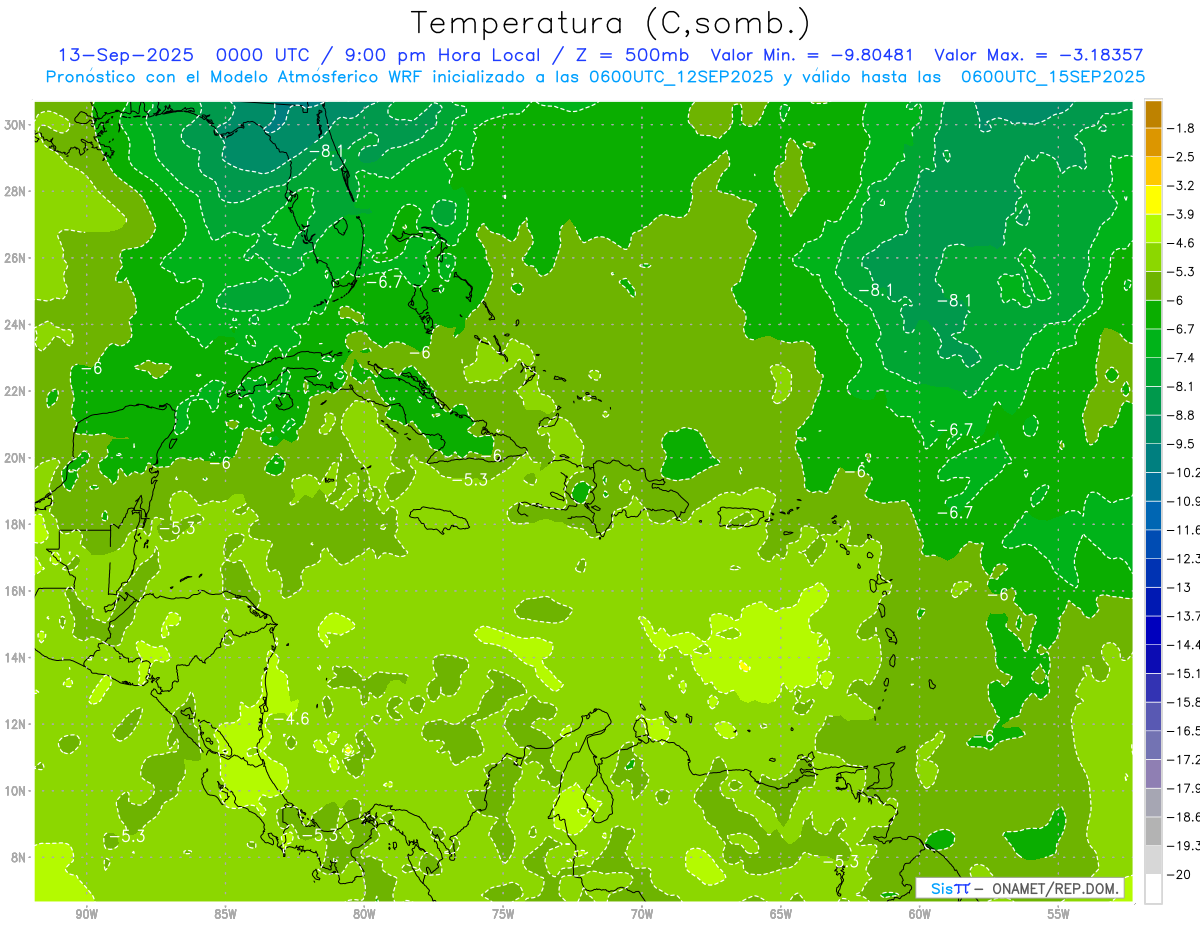
Task: Click the initialization time '0600UTC_12SEP2025'
Action: point(678,77)
